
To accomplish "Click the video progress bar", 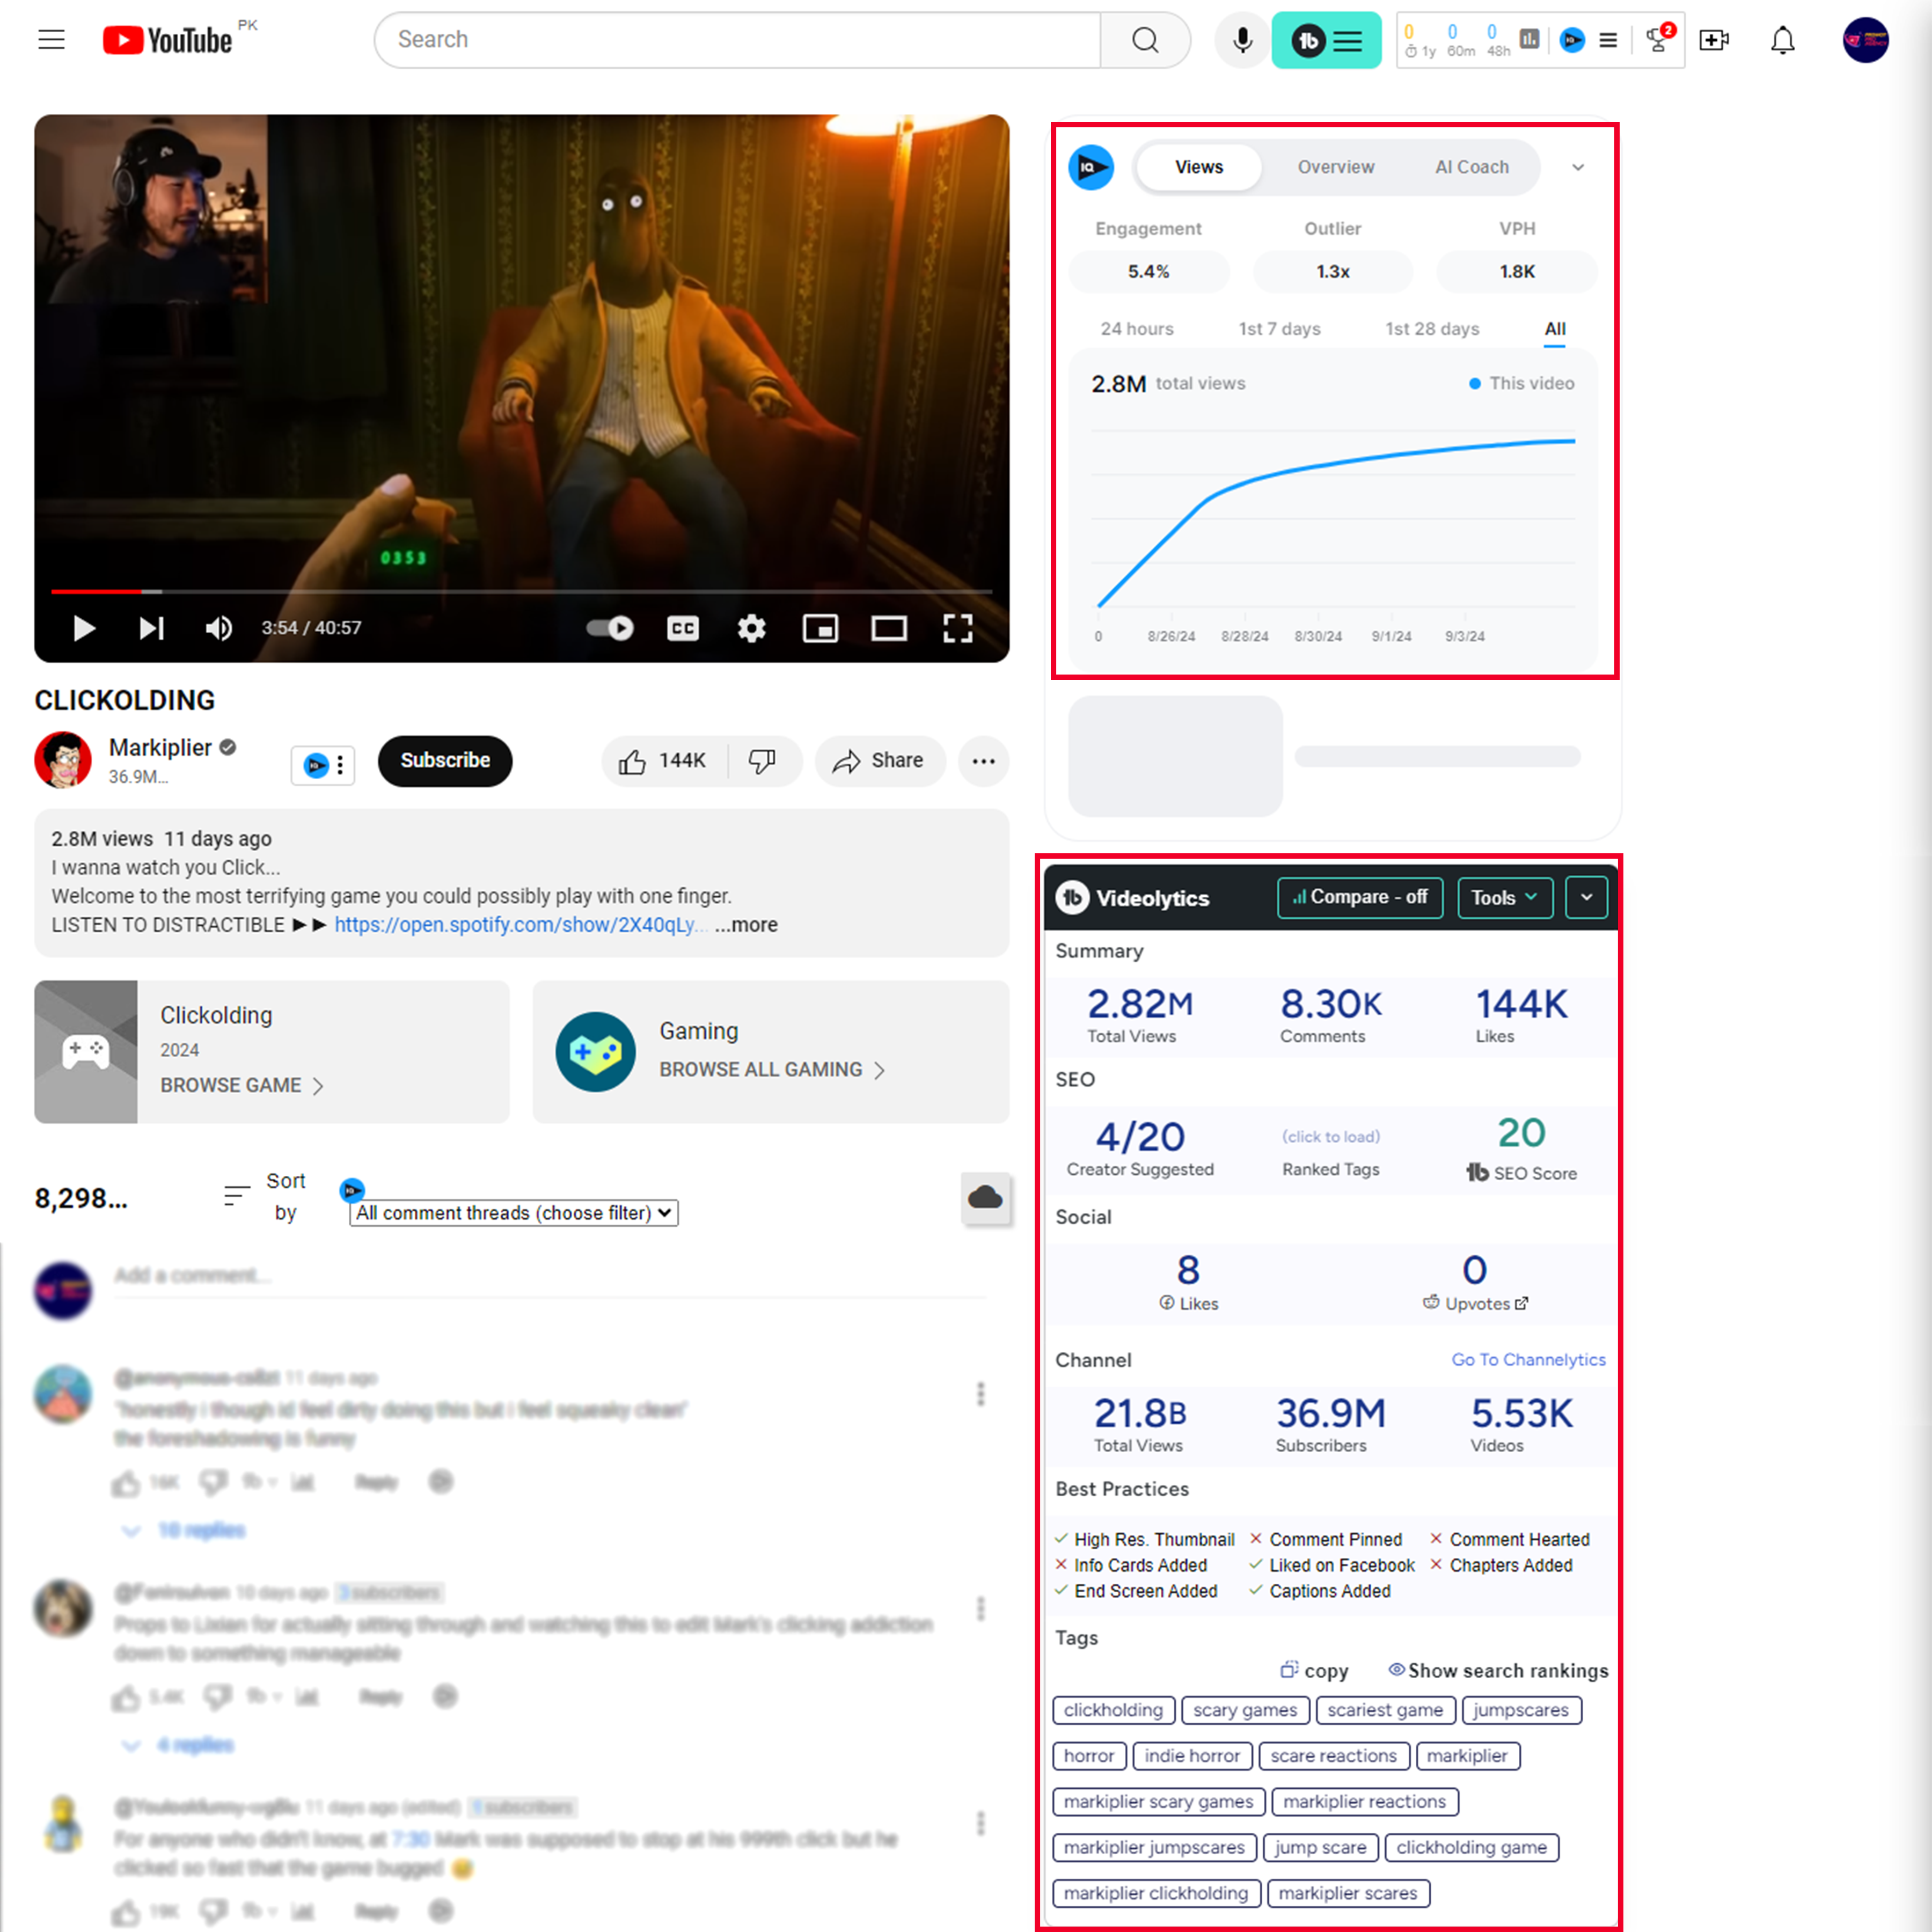I will coord(520,591).
